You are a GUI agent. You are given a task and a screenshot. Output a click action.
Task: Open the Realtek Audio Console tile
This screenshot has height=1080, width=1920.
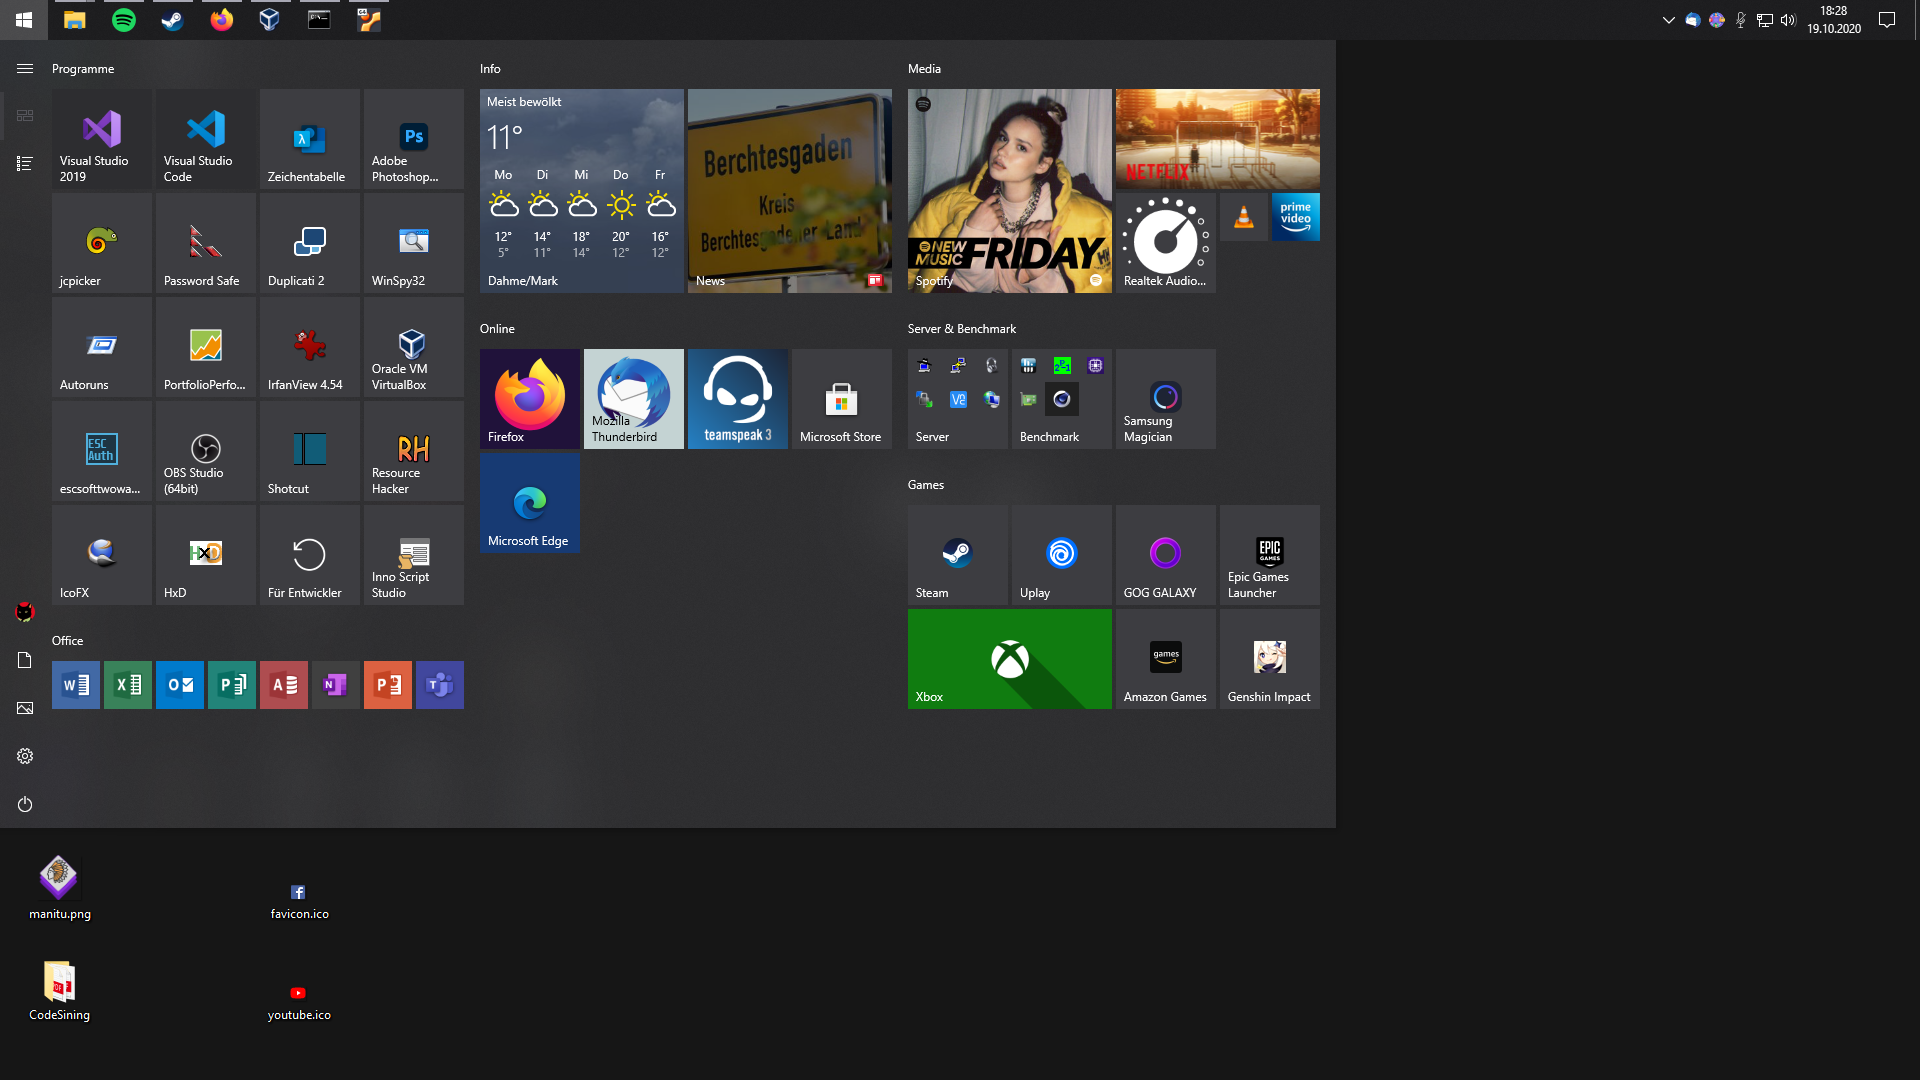point(1165,242)
